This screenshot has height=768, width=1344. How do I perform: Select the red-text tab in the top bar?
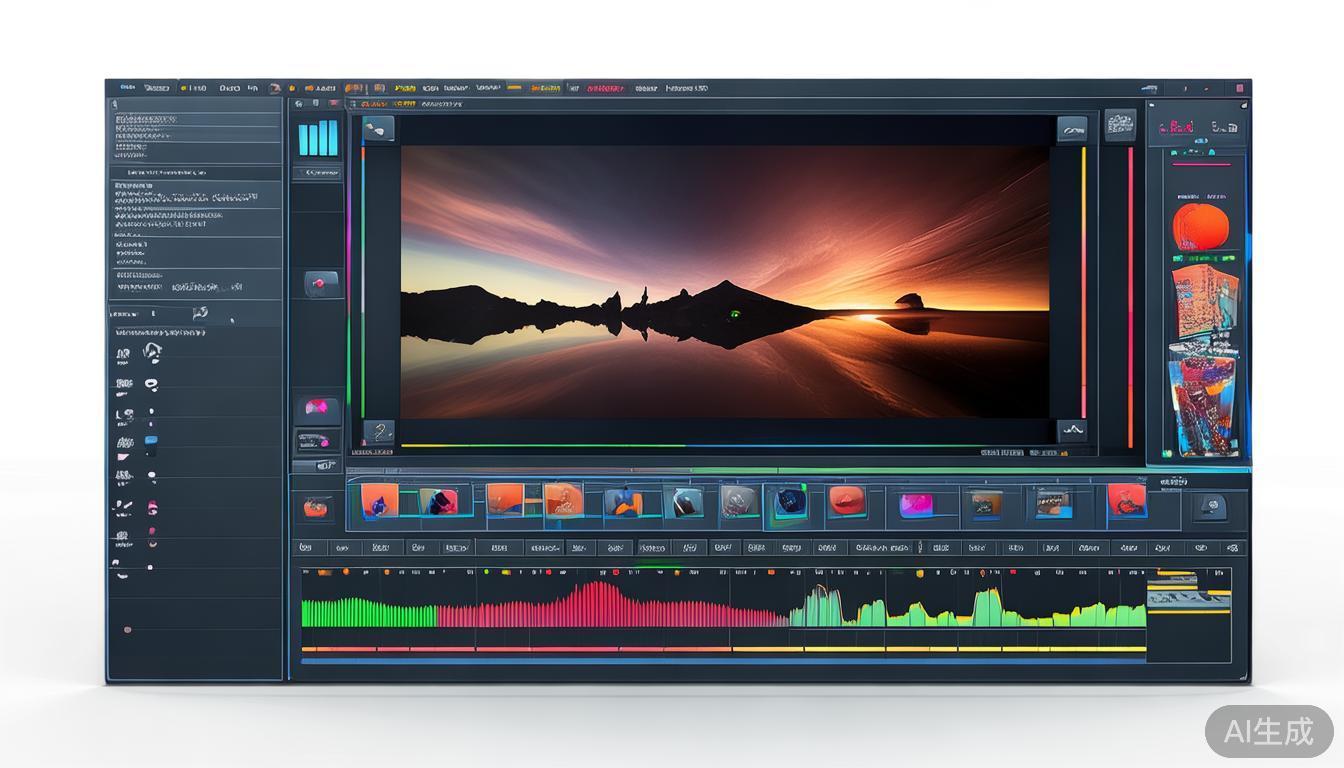tap(605, 88)
